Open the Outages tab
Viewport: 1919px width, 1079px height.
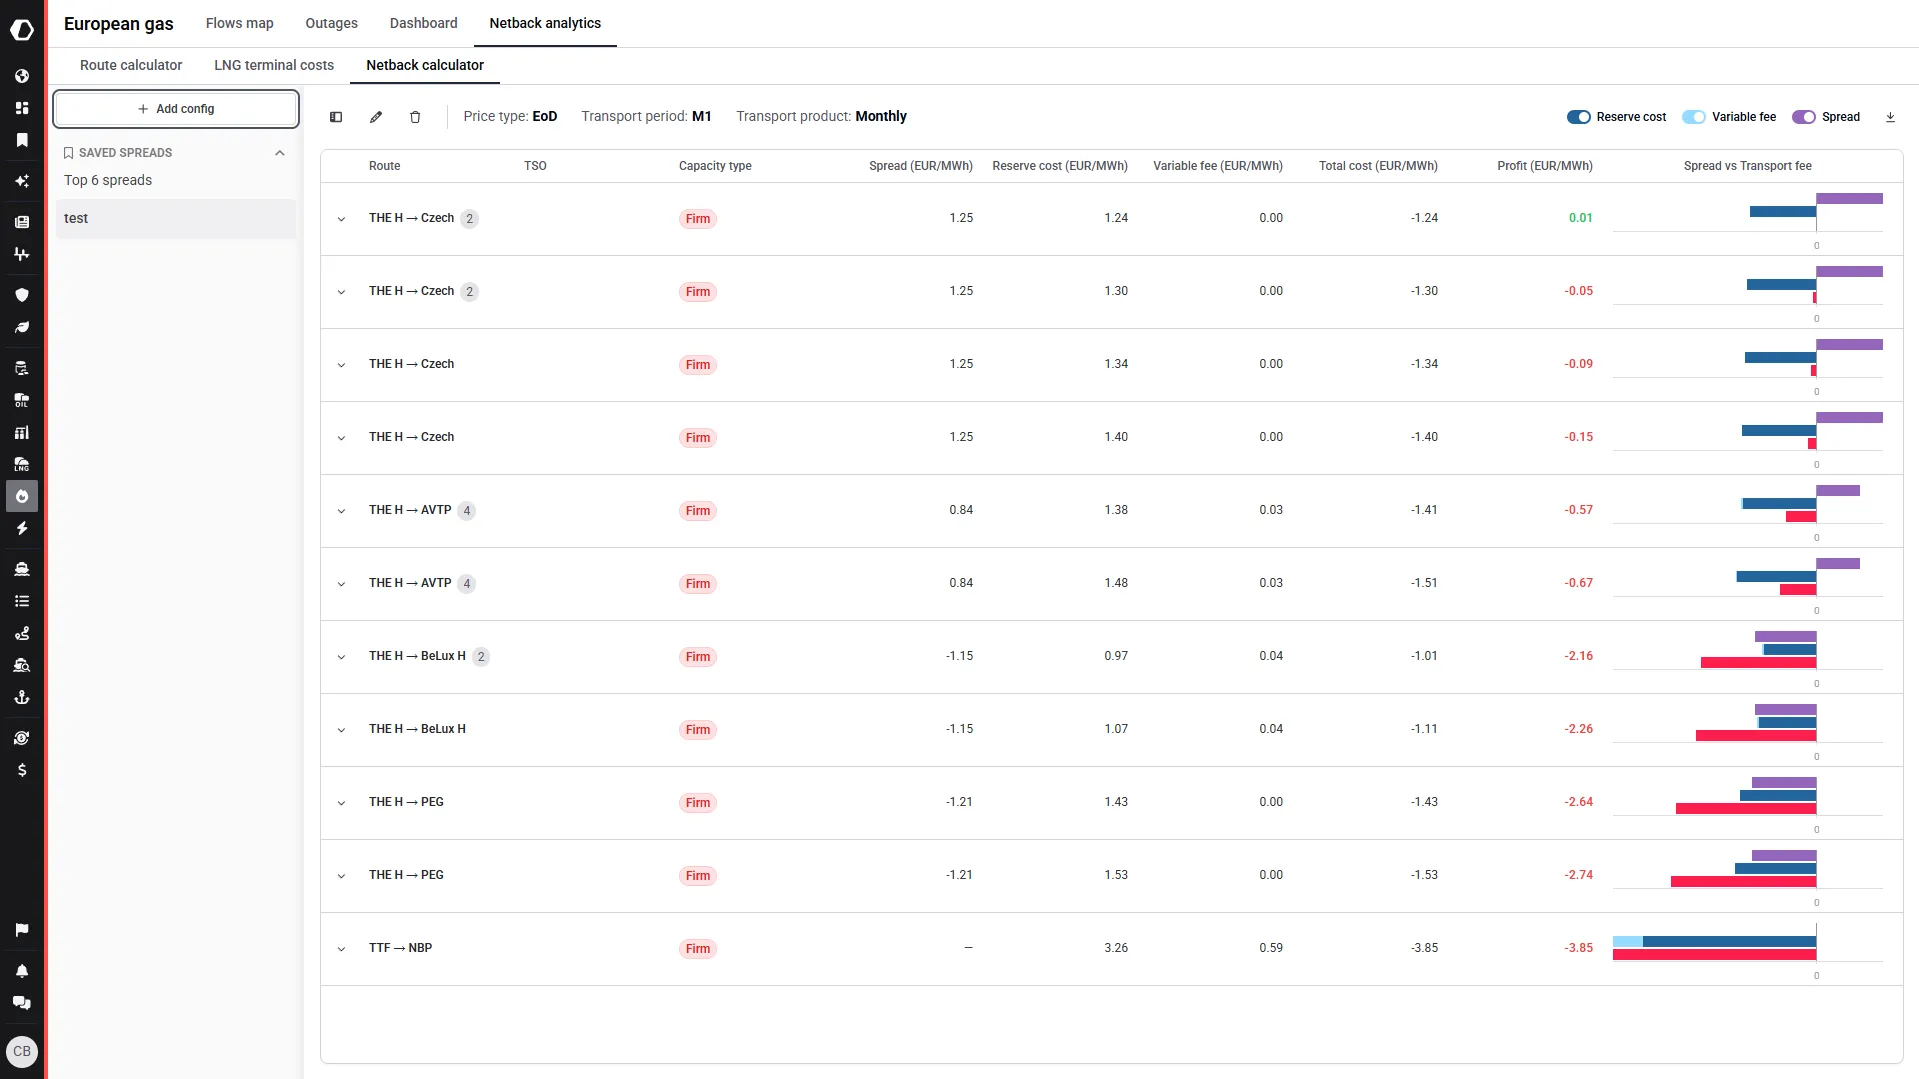click(x=332, y=23)
